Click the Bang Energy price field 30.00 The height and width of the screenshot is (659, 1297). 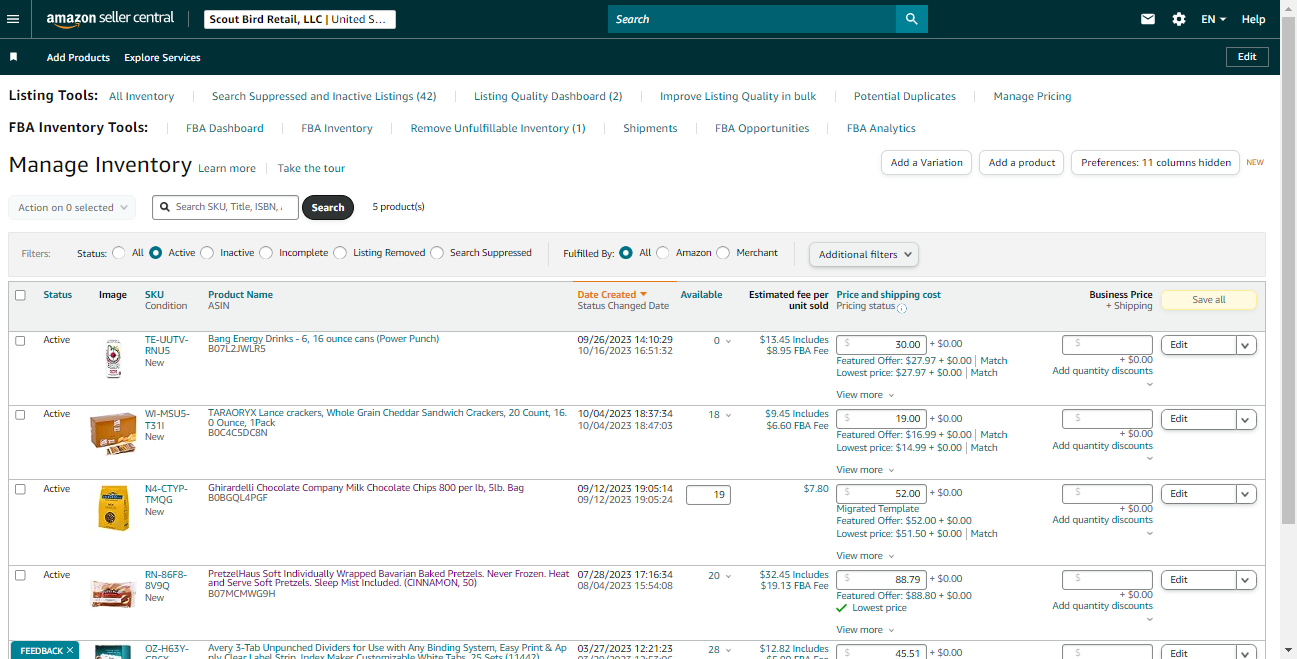pyautogui.click(x=881, y=344)
